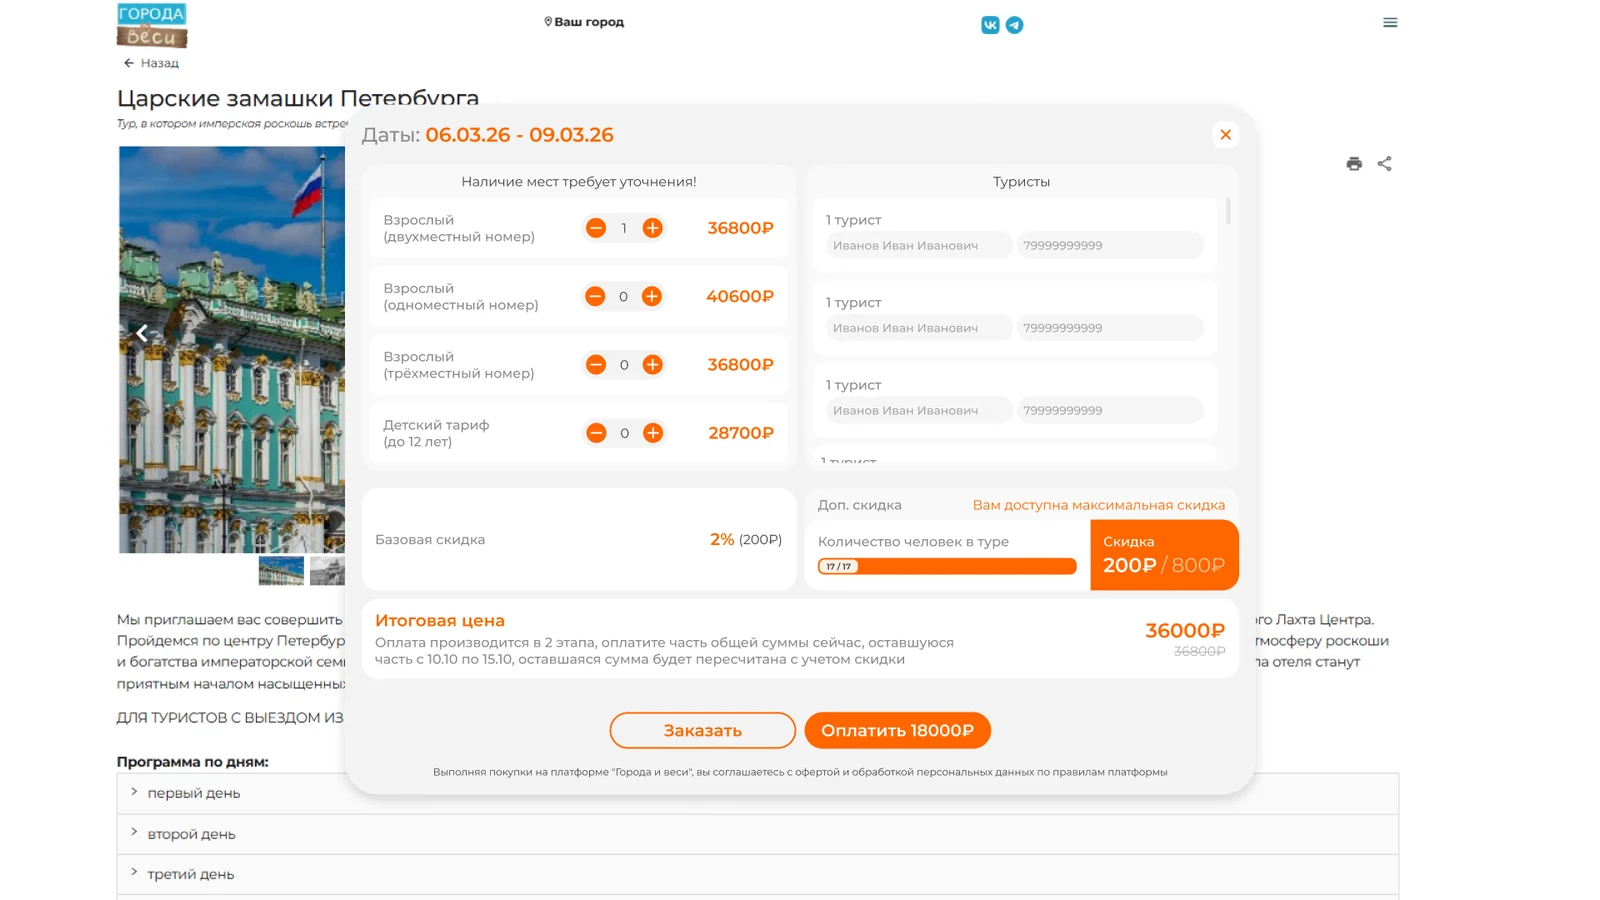This screenshot has height=900, width=1600.
Task: Focus the third tourist name field
Action: (x=919, y=410)
